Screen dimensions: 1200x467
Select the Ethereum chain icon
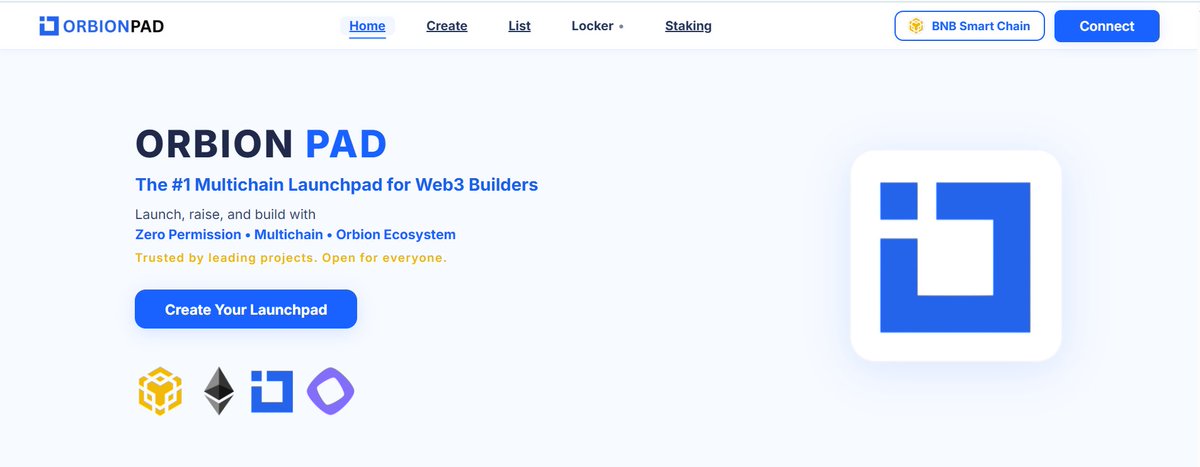(219, 391)
